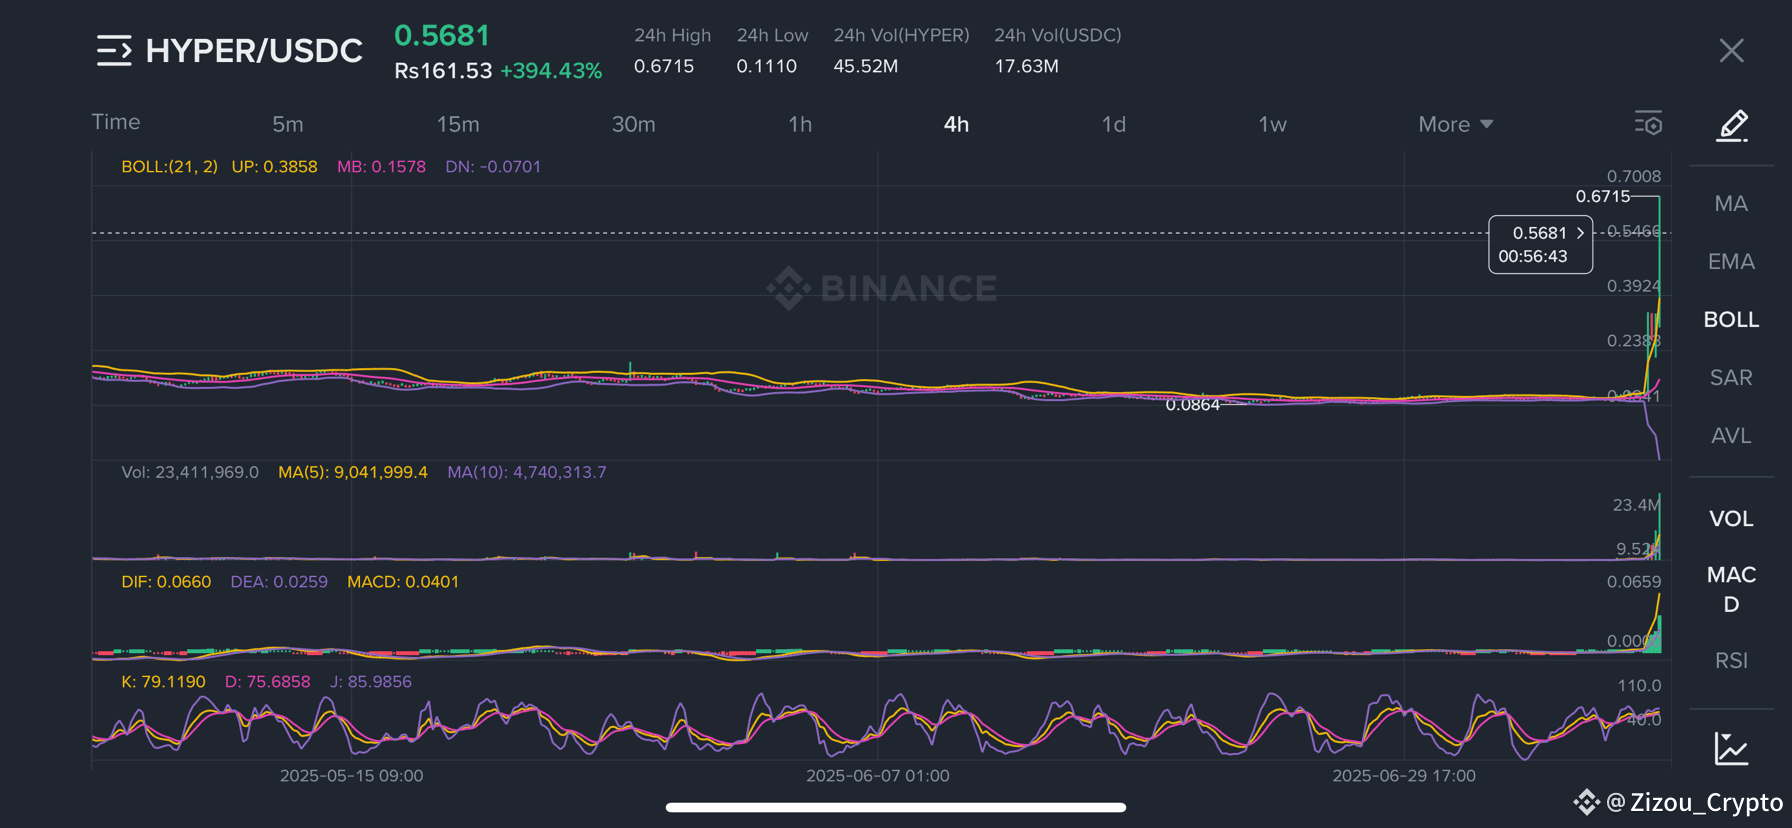Toggle the MACD sub-indicator

tap(1731, 589)
